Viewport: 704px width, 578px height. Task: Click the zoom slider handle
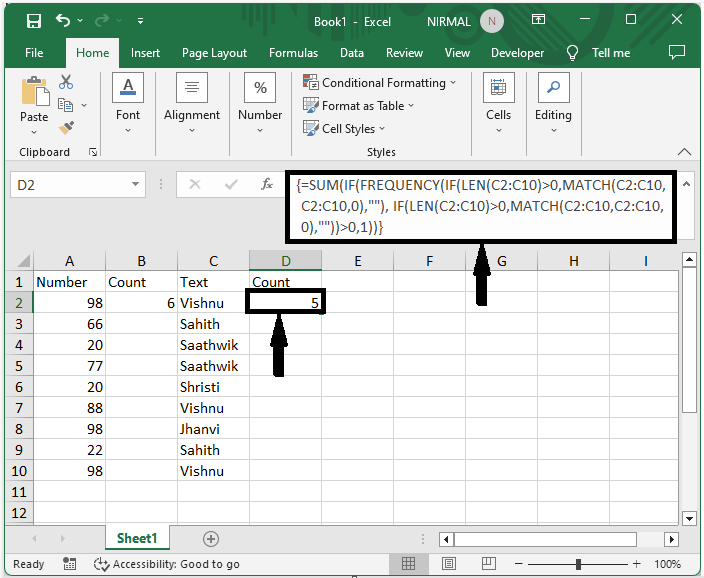click(x=578, y=564)
